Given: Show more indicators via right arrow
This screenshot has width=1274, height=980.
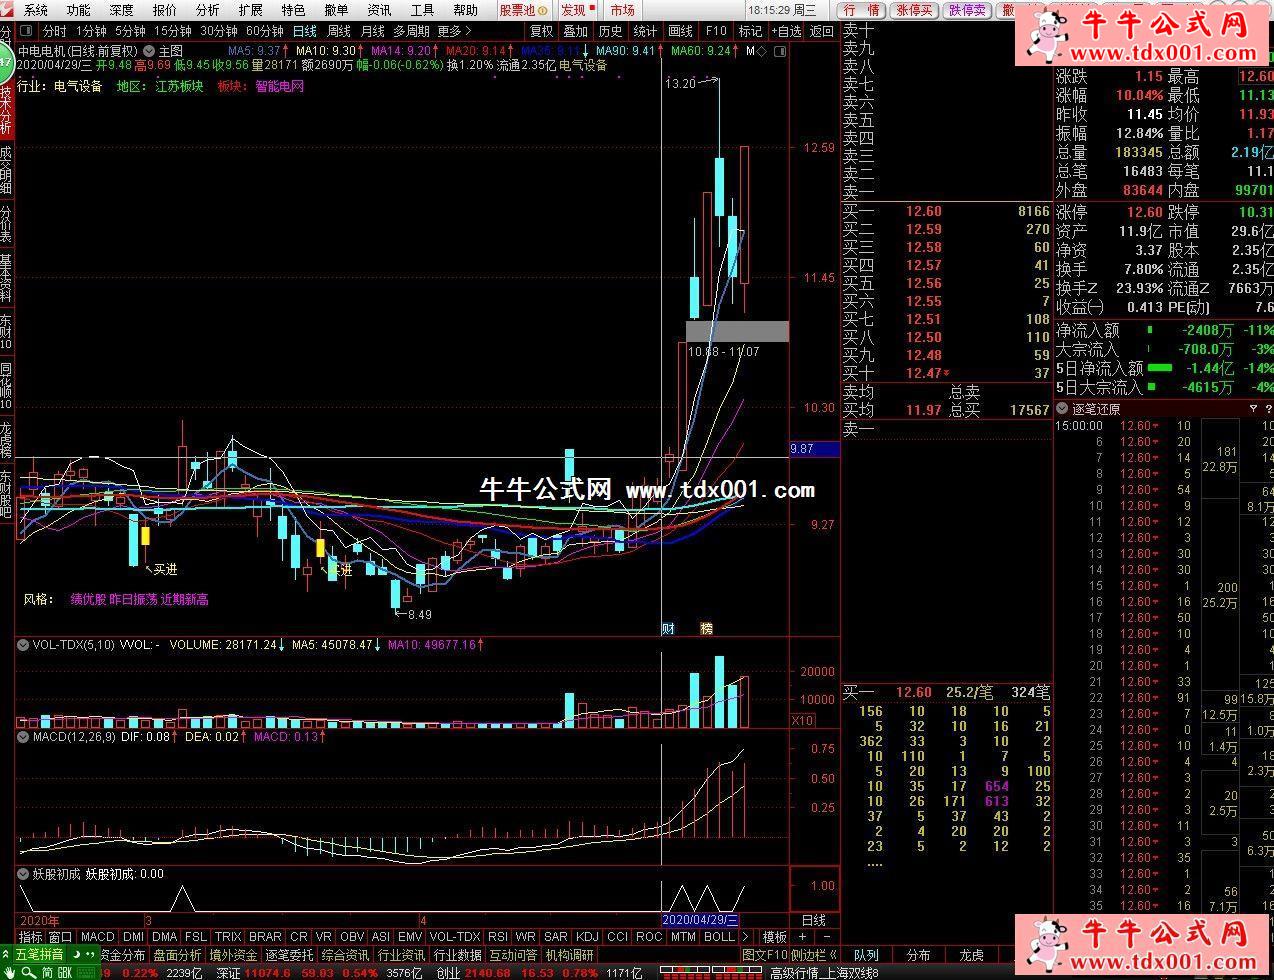Looking at the screenshot, I should pyautogui.click(x=745, y=937).
